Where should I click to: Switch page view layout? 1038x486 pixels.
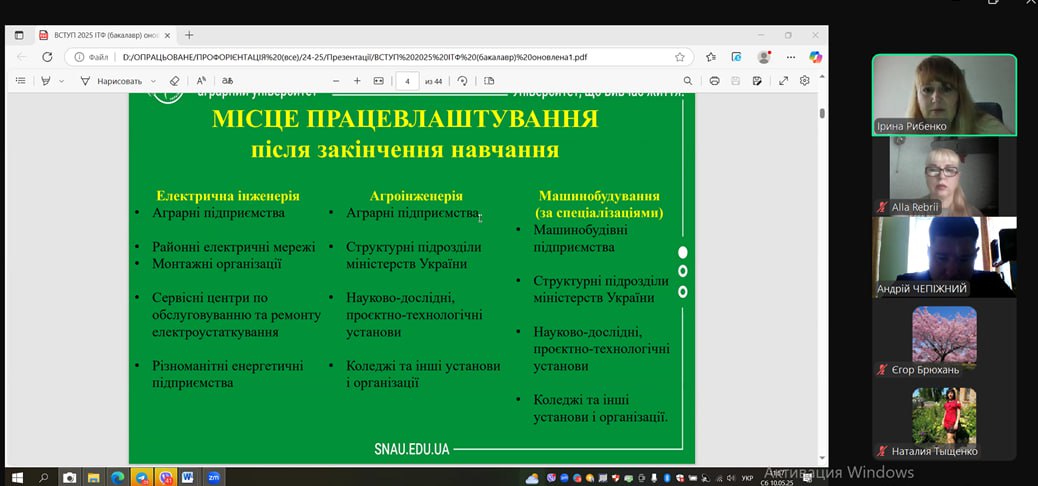(x=489, y=81)
